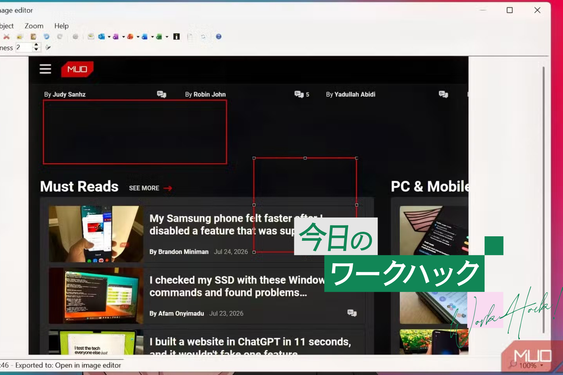Click the vertical scrollbar of the editor
This screenshot has width=563, height=375.
point(544,199)
